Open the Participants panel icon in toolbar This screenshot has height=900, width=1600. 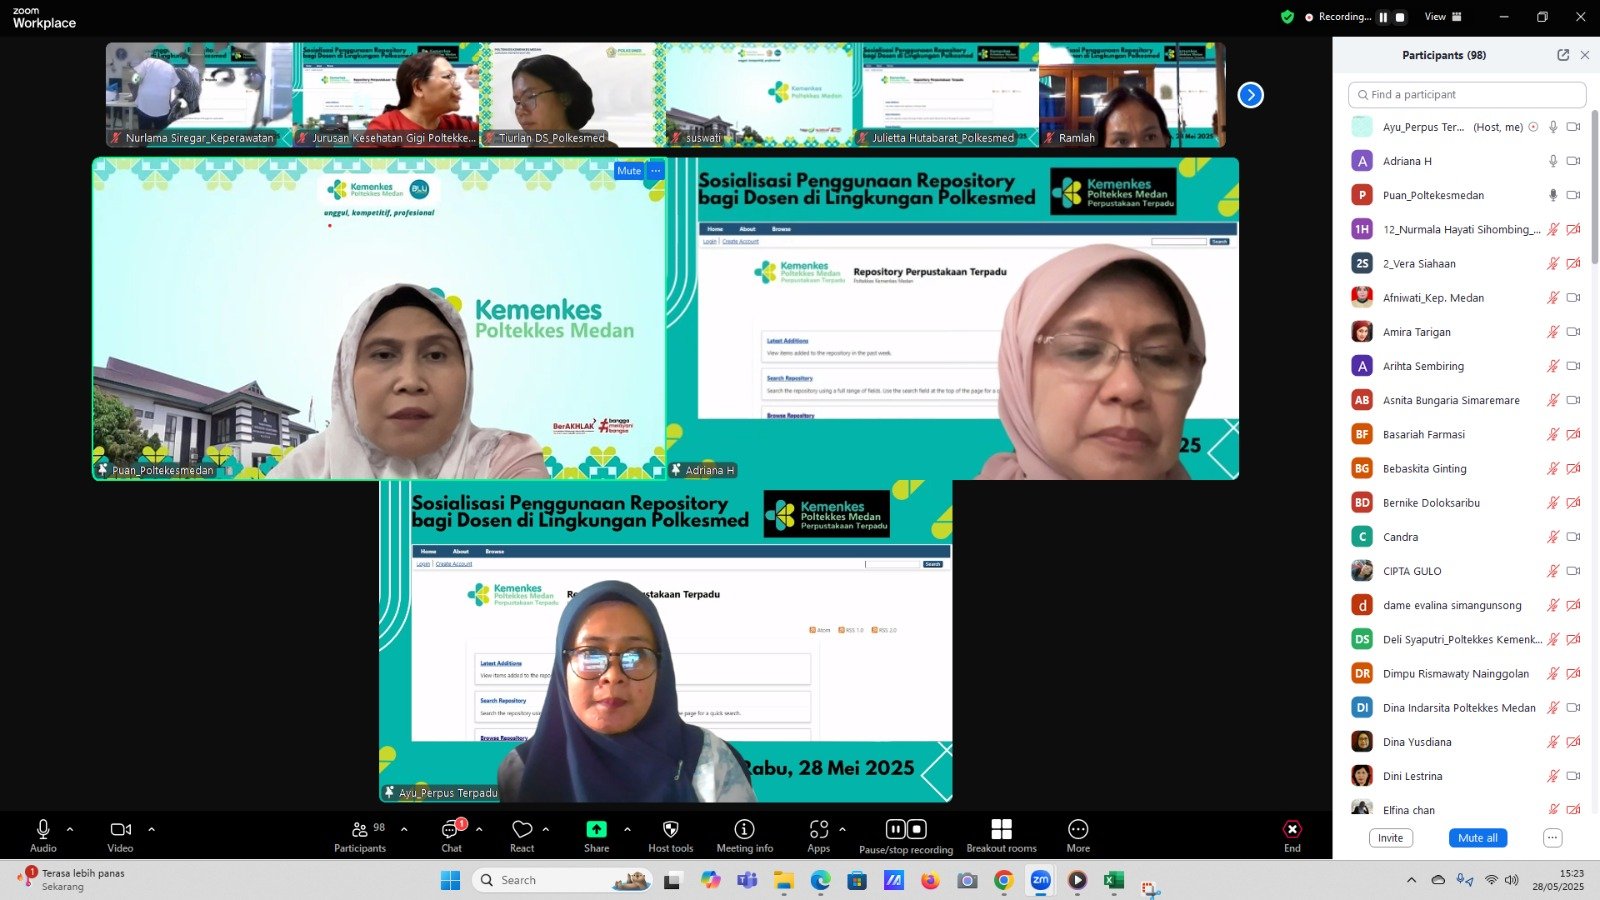point(360,829)
